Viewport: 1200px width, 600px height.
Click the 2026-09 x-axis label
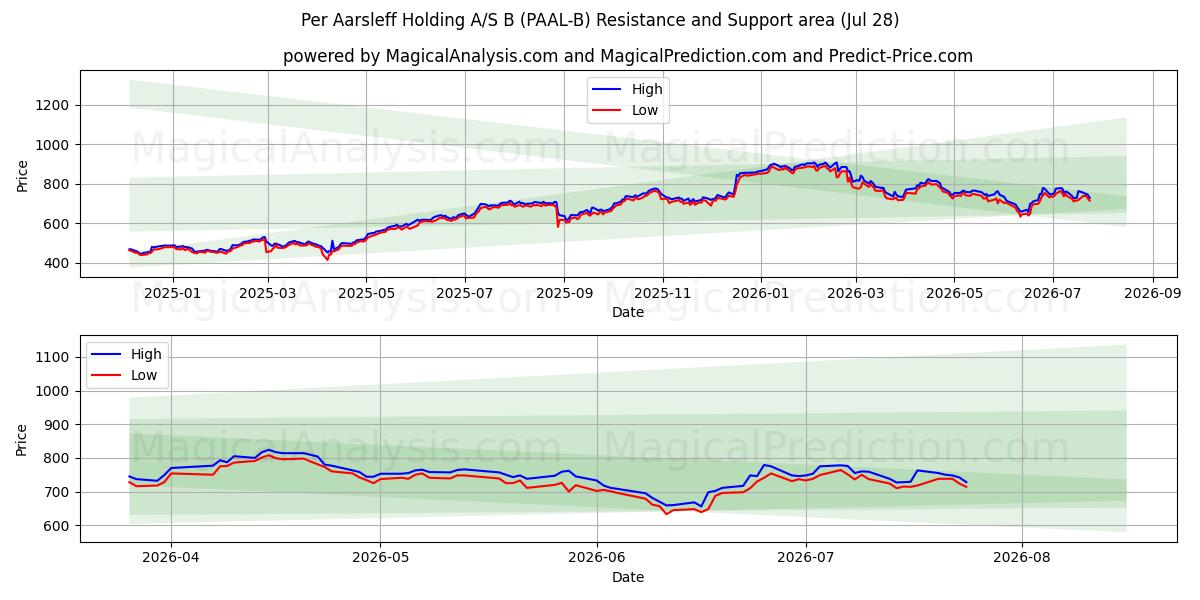1153,294
